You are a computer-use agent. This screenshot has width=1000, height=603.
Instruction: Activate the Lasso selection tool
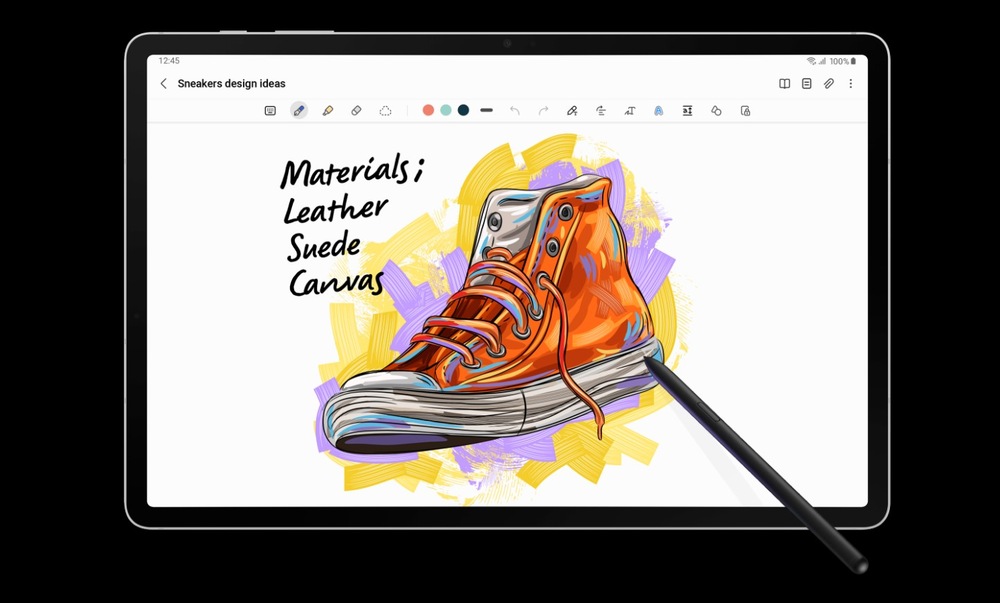(385, 110)
